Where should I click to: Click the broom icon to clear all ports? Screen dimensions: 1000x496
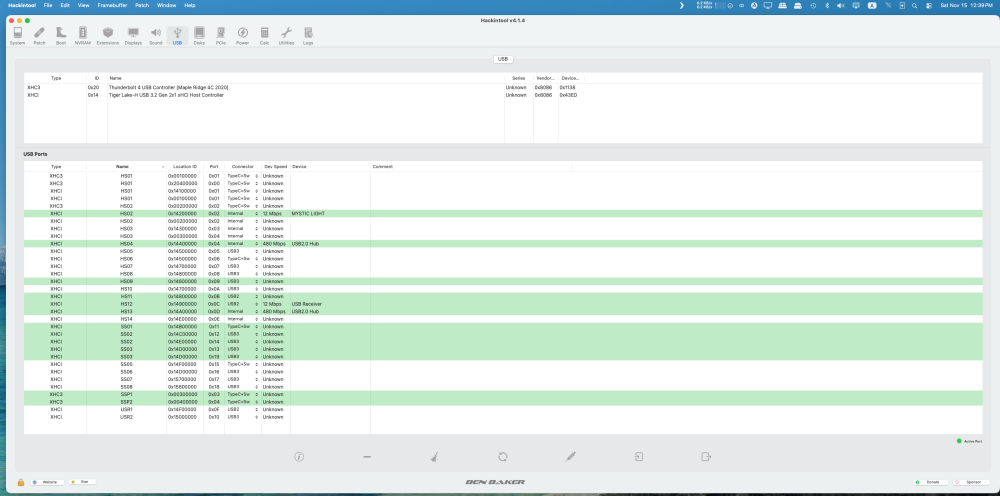pyautogui.click(x=434, y=456)
